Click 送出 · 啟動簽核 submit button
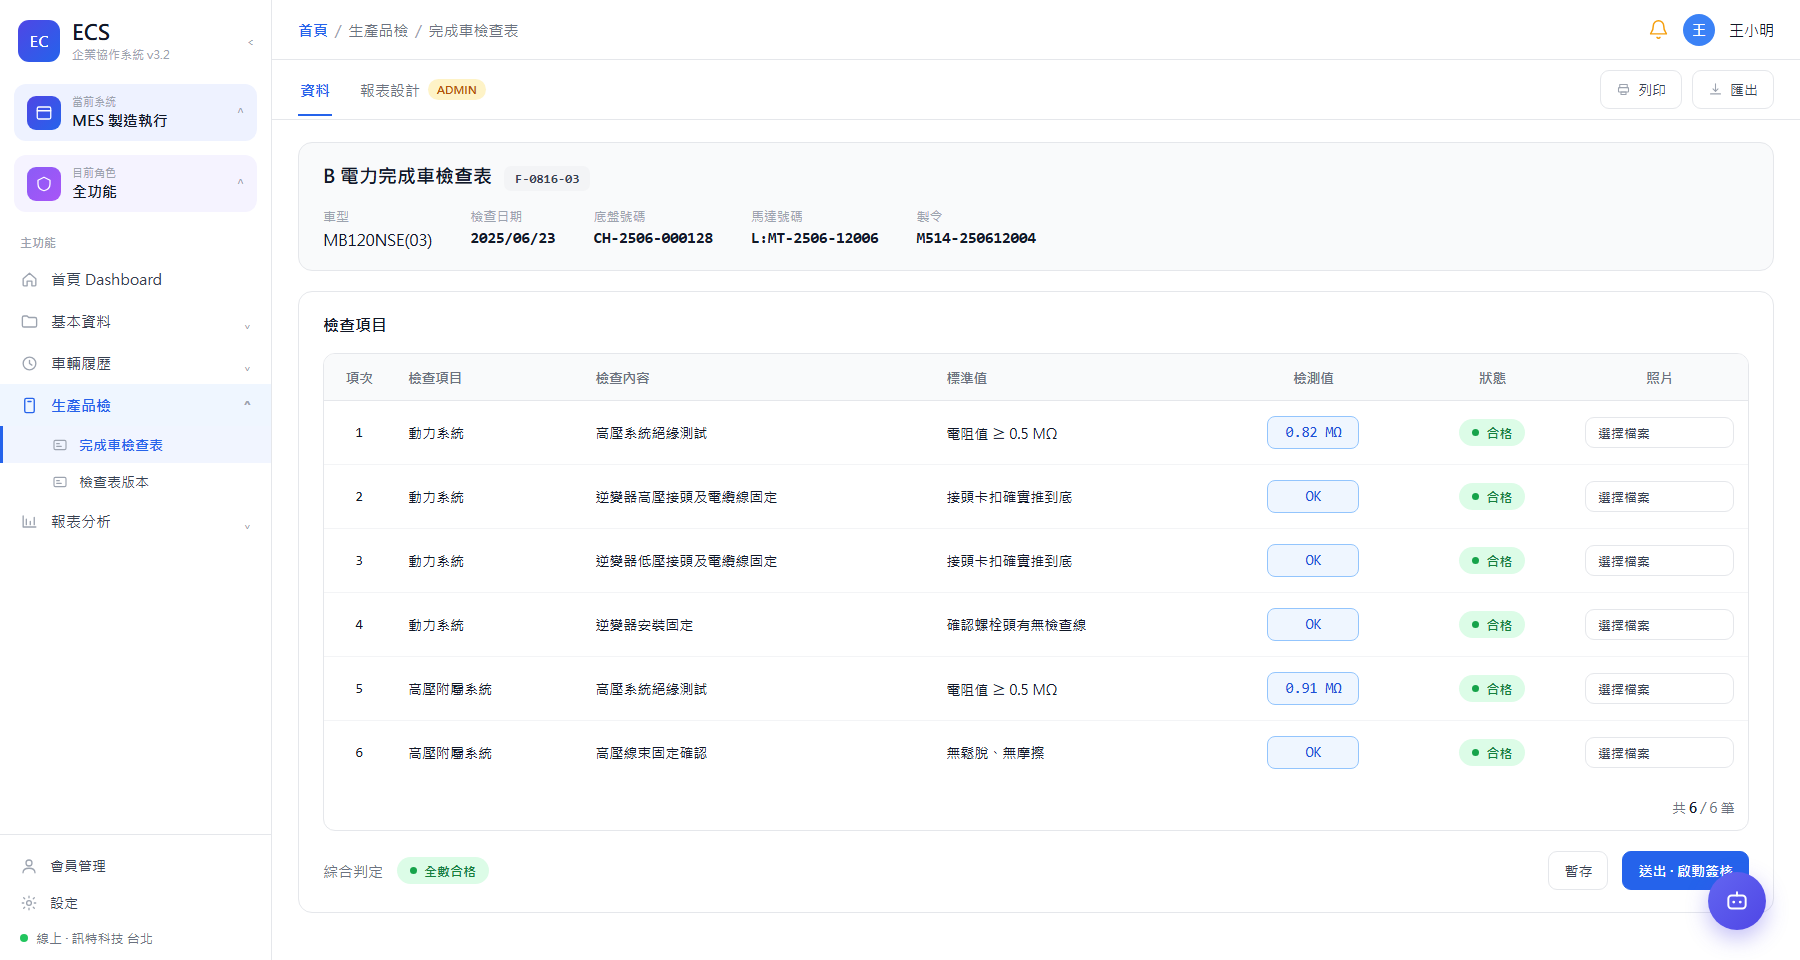The image size is (1800, 960). point(1685,871)
